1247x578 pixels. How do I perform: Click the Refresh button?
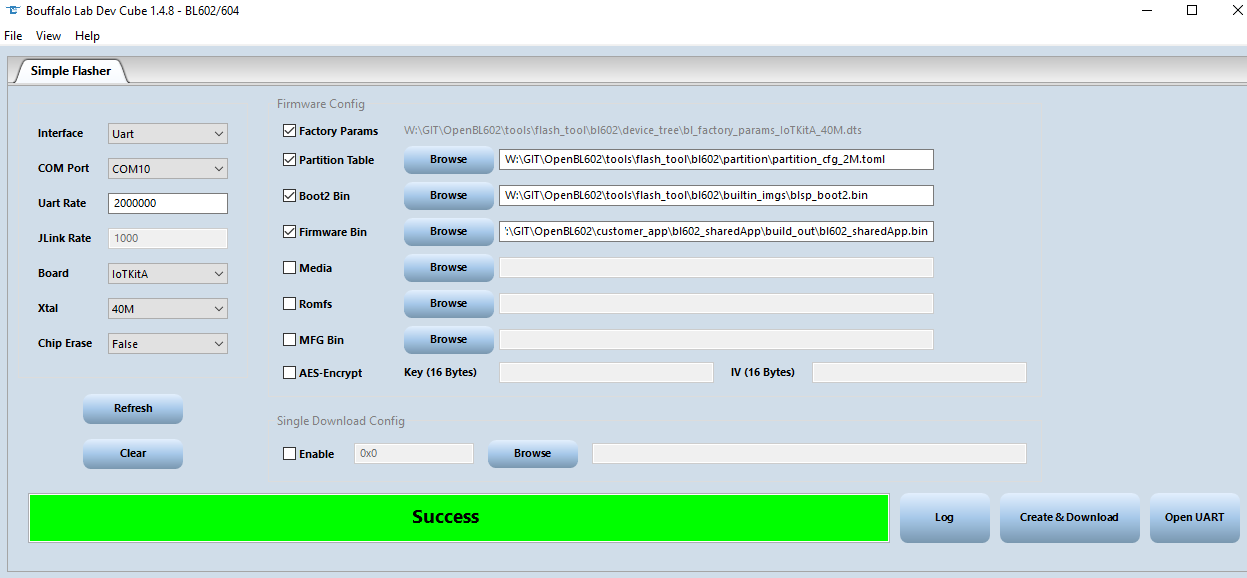point(133,409)
